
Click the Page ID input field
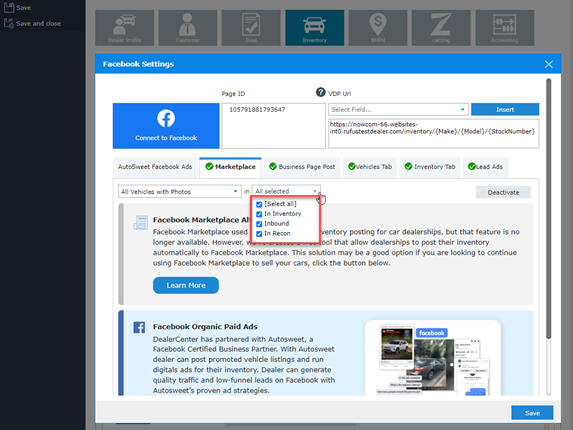273,126
